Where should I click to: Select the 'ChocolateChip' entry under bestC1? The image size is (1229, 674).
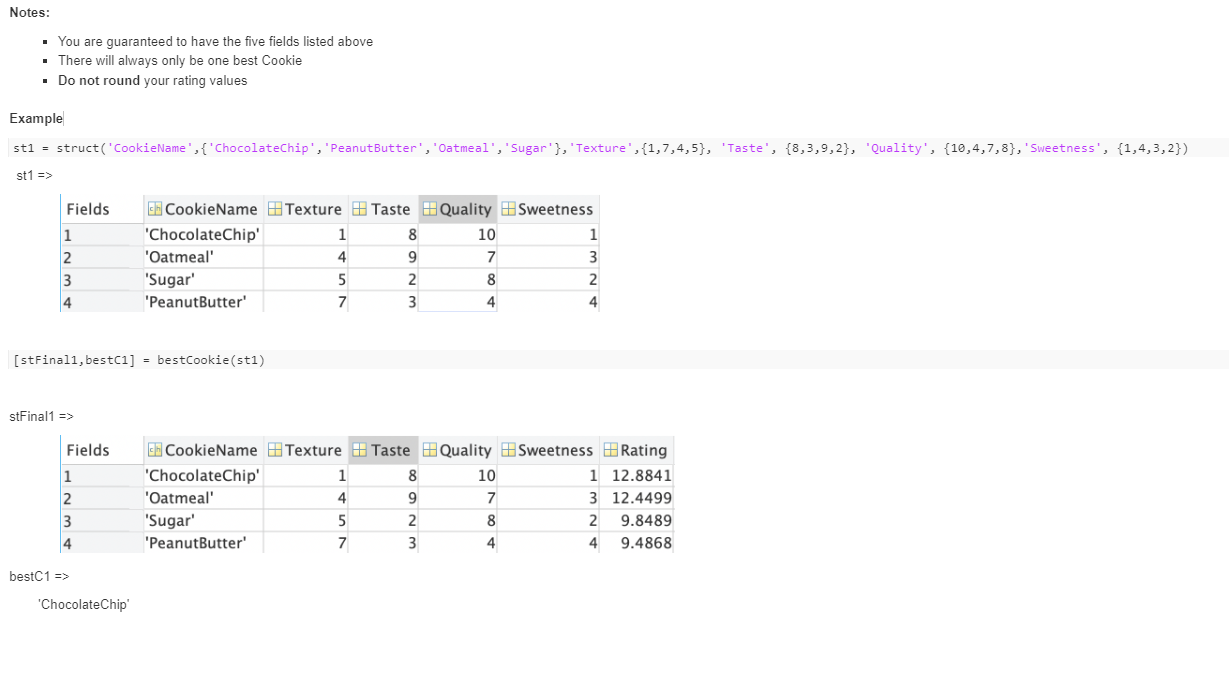[83, 604]
